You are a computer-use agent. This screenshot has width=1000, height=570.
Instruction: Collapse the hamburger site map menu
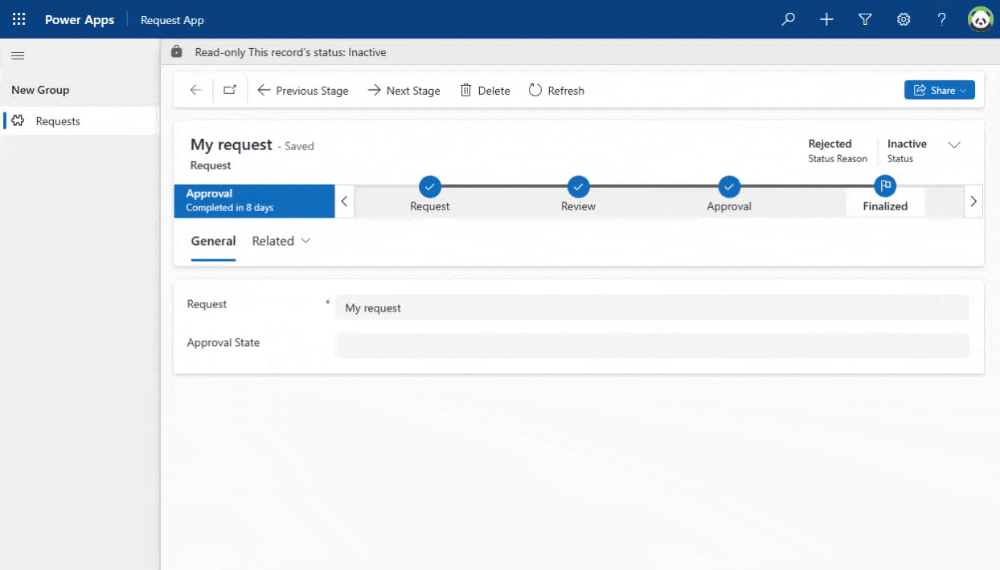18,56
